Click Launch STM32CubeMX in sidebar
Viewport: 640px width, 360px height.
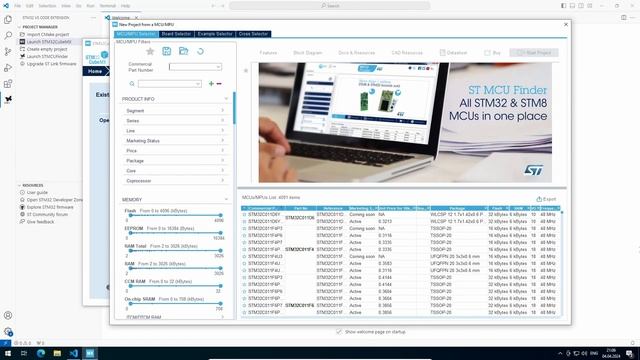49,42
